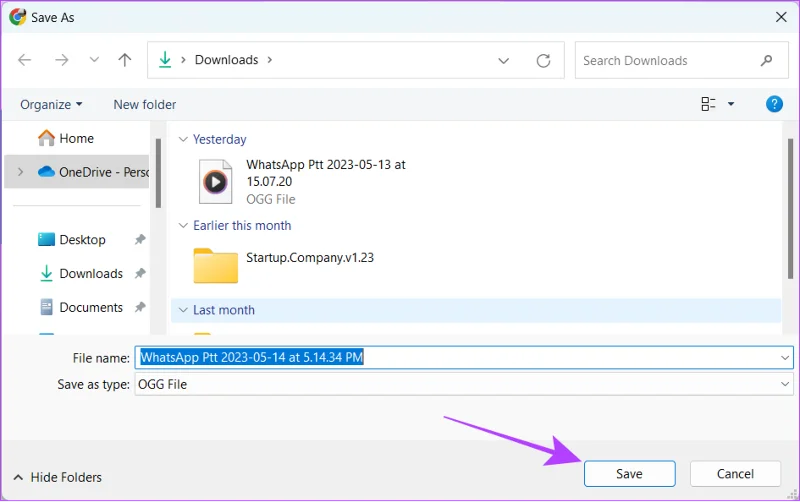
Task: Expand the OneDrive tree node
Action: (20, 172)
